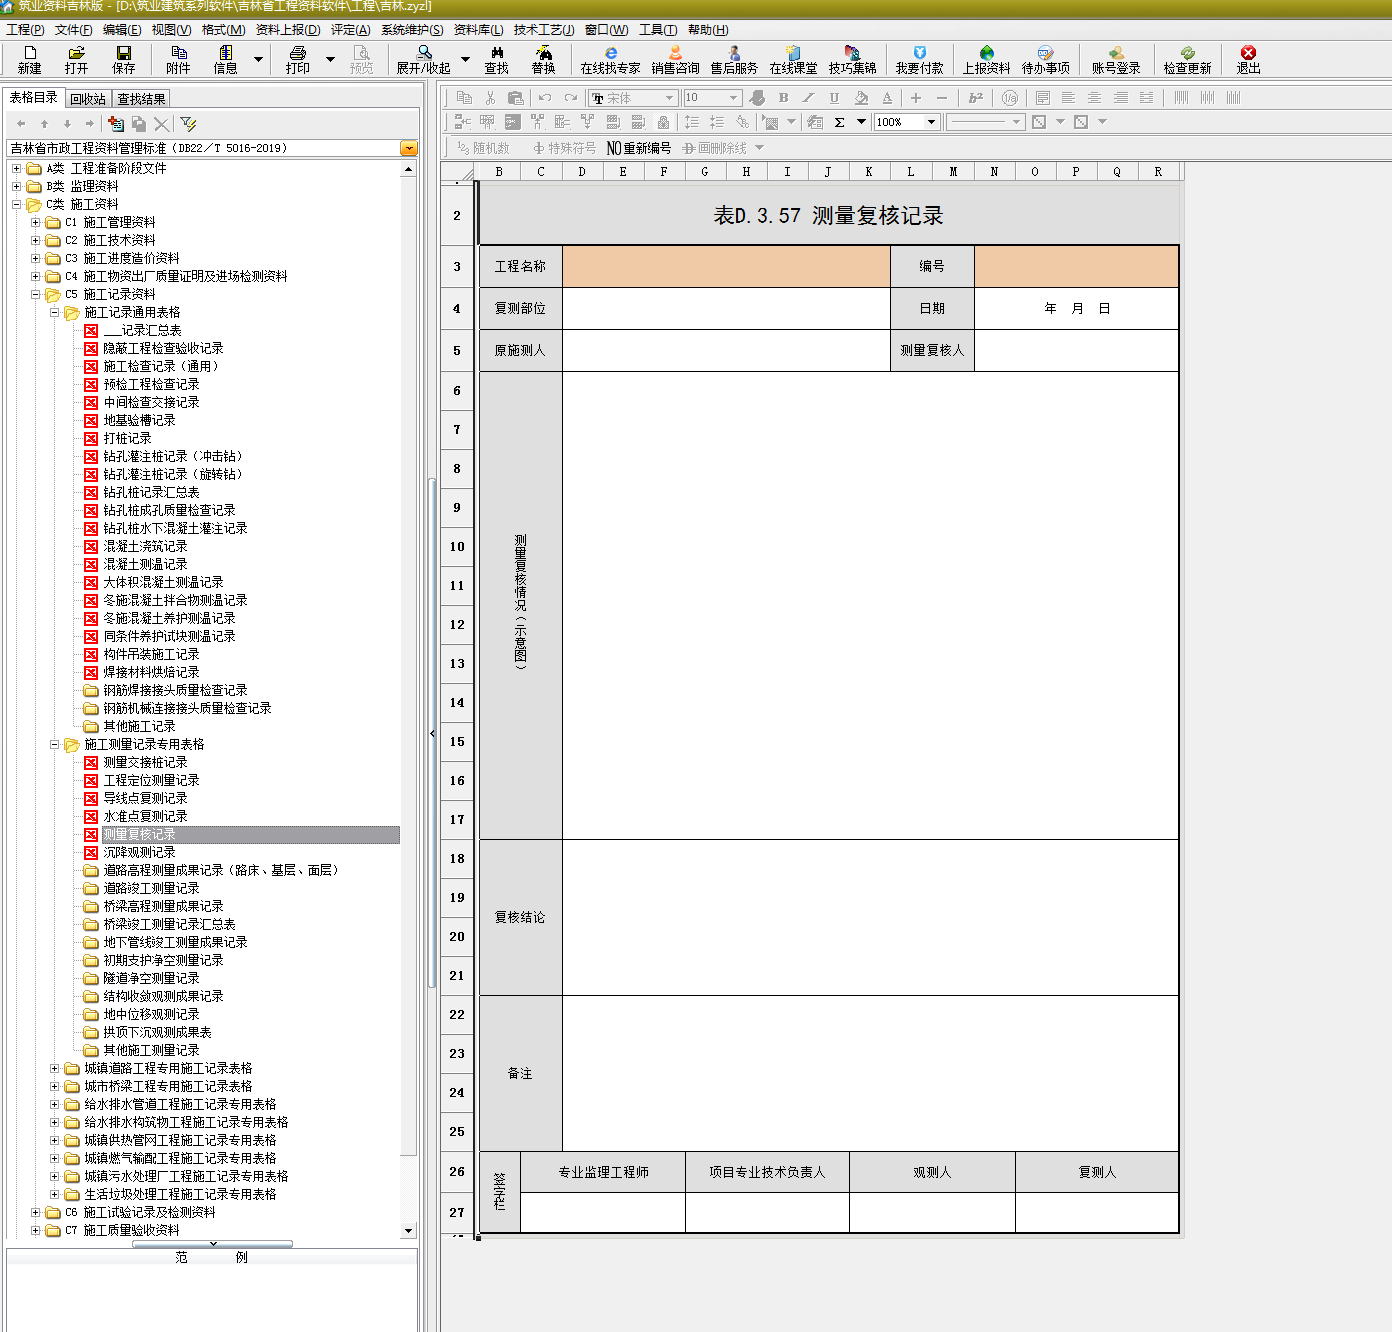
Task: Click the Sigma sum icon
Action: (x=839, y=122)
